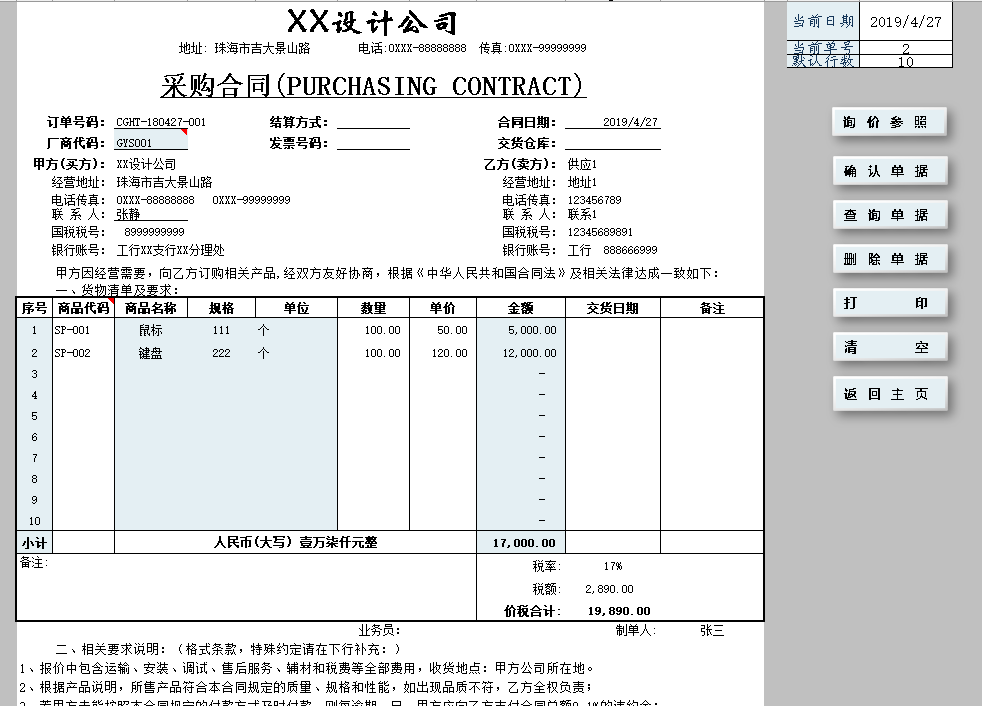The image size is (982, 706).
Task: Select the 17% tax rate cell
Action: pyautogui.click(x=613, y=566)
